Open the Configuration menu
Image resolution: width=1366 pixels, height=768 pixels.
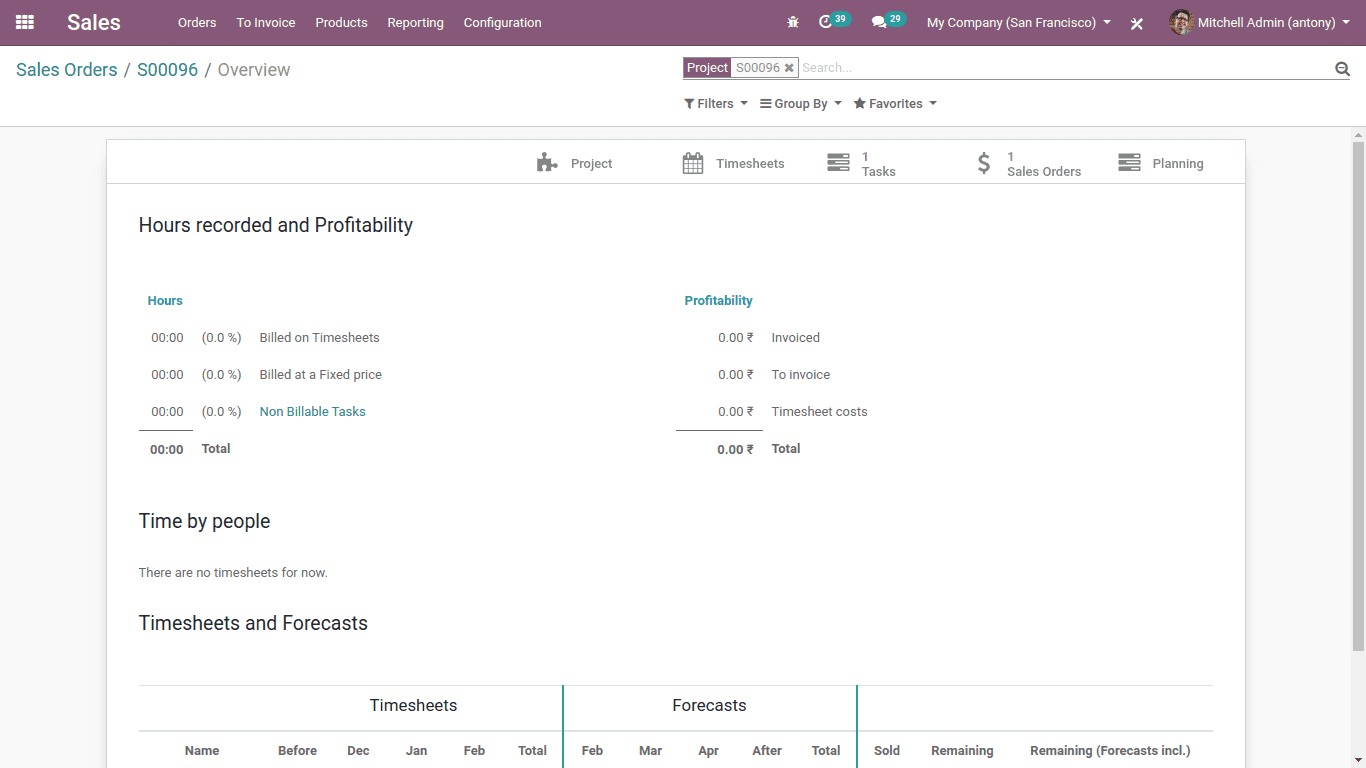502,22
